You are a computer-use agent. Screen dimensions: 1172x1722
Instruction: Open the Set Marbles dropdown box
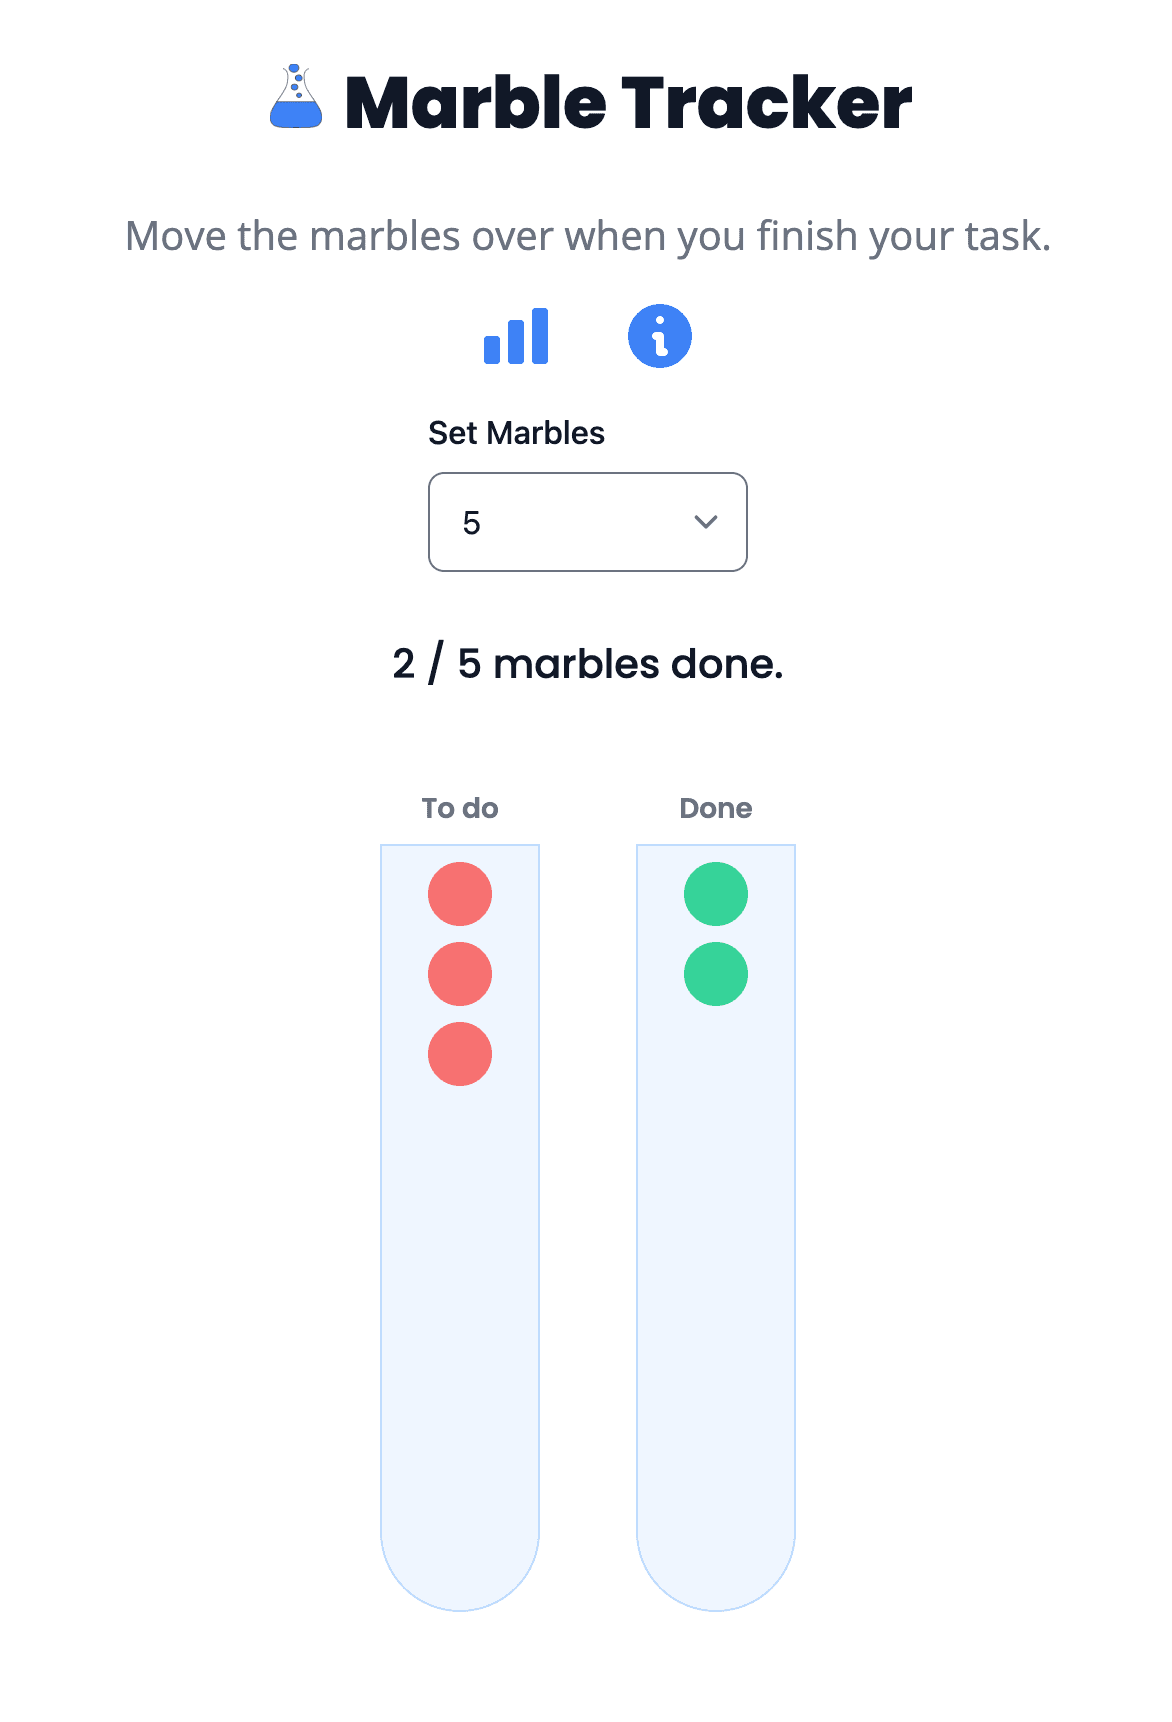pyautogui.click(x=587, y=522)
